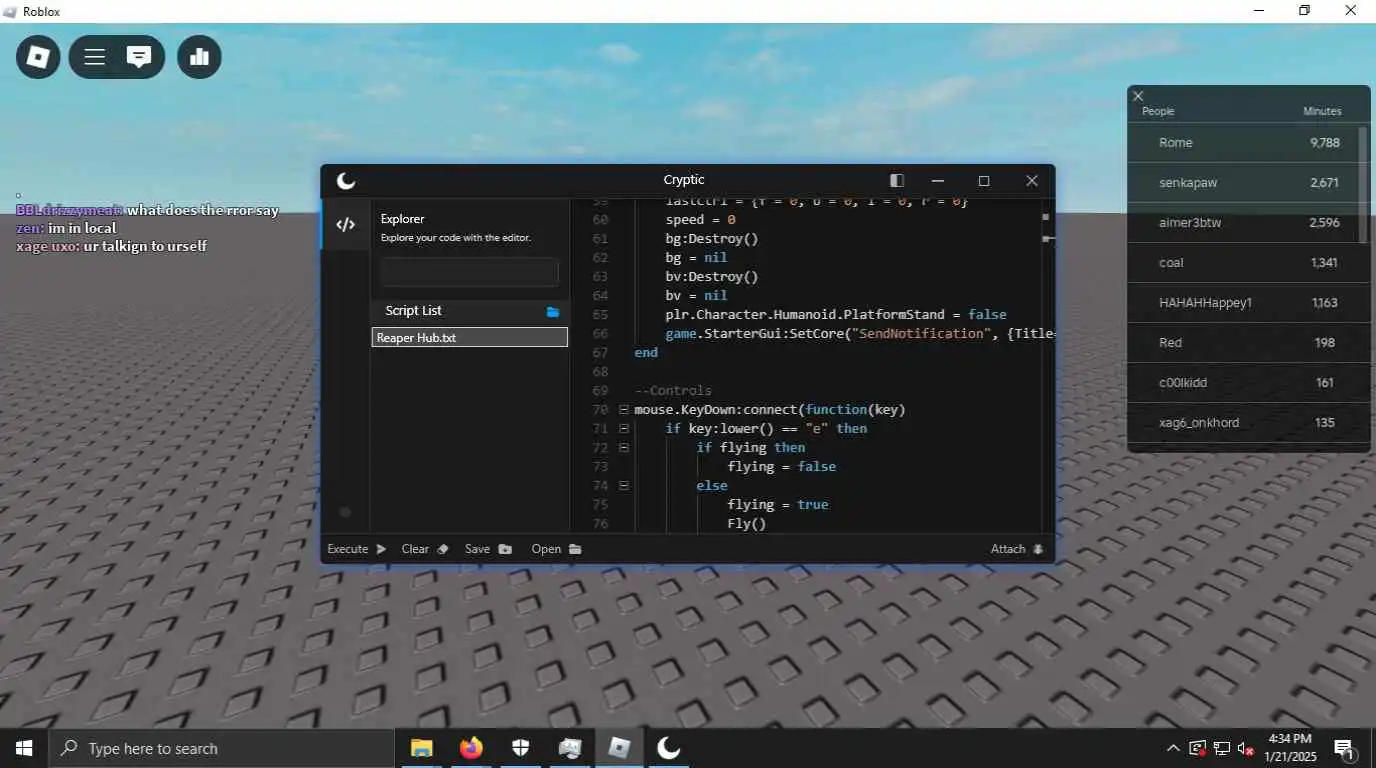Select player senkapaw in leaderboard
The image size is (1376, 768).
pos(1243,183)
